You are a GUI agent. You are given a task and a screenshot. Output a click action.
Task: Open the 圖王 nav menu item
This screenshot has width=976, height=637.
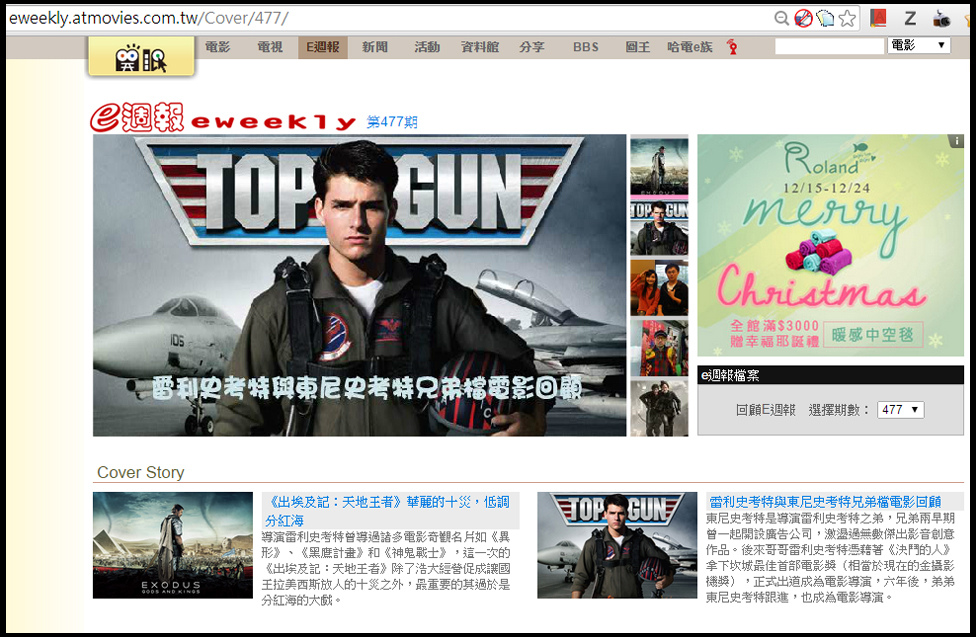(637, 47)
